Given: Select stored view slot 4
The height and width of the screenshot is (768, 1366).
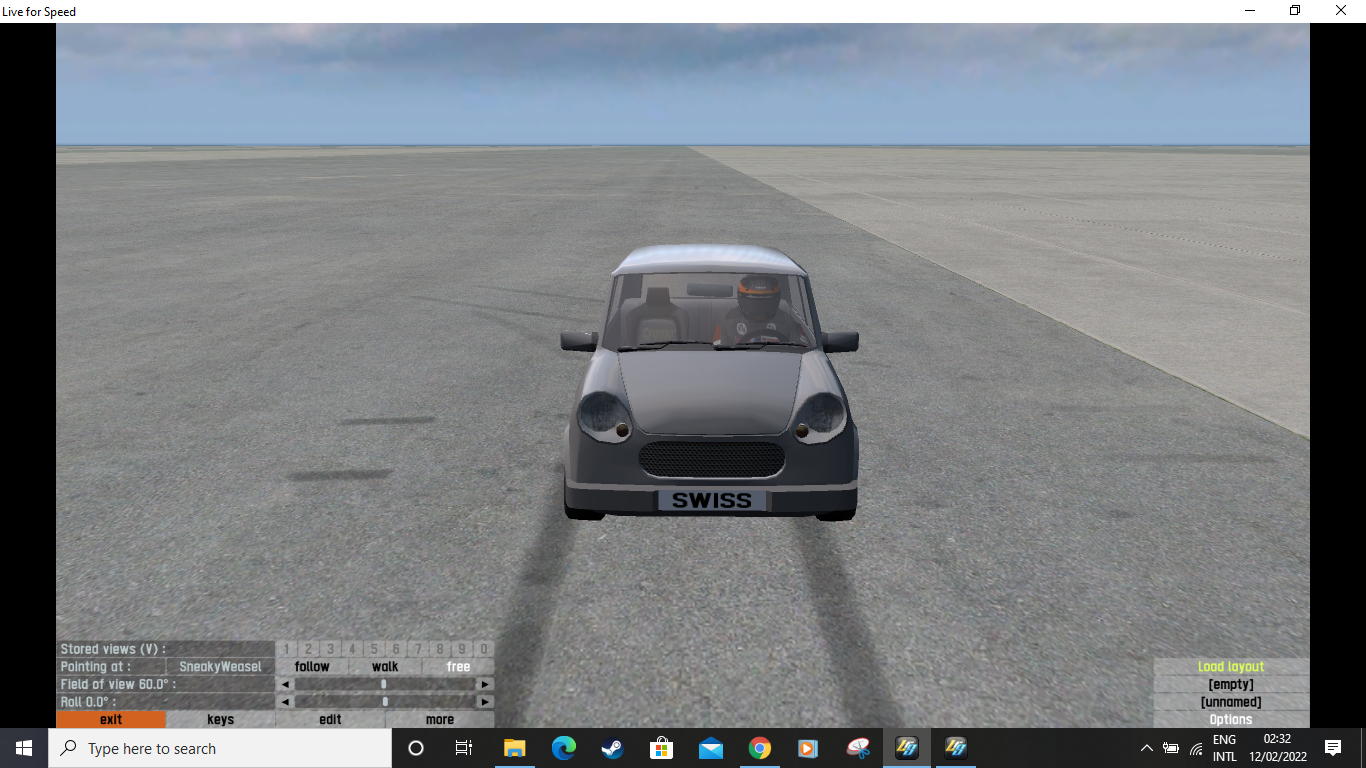Looking at the screenshot, I should (x=352, y=649).
